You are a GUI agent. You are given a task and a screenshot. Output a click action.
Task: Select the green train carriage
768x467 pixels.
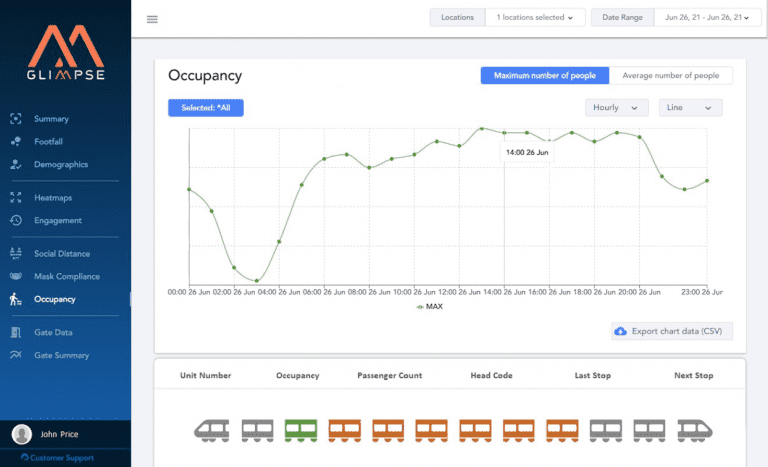[301, 429]
